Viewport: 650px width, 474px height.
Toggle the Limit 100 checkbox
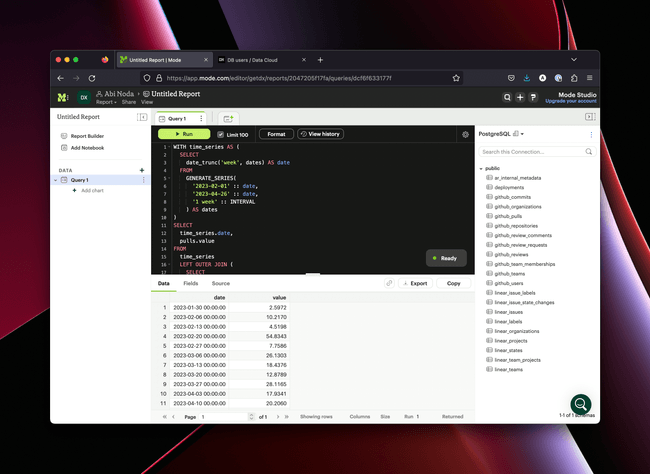(x=219, y=134)
